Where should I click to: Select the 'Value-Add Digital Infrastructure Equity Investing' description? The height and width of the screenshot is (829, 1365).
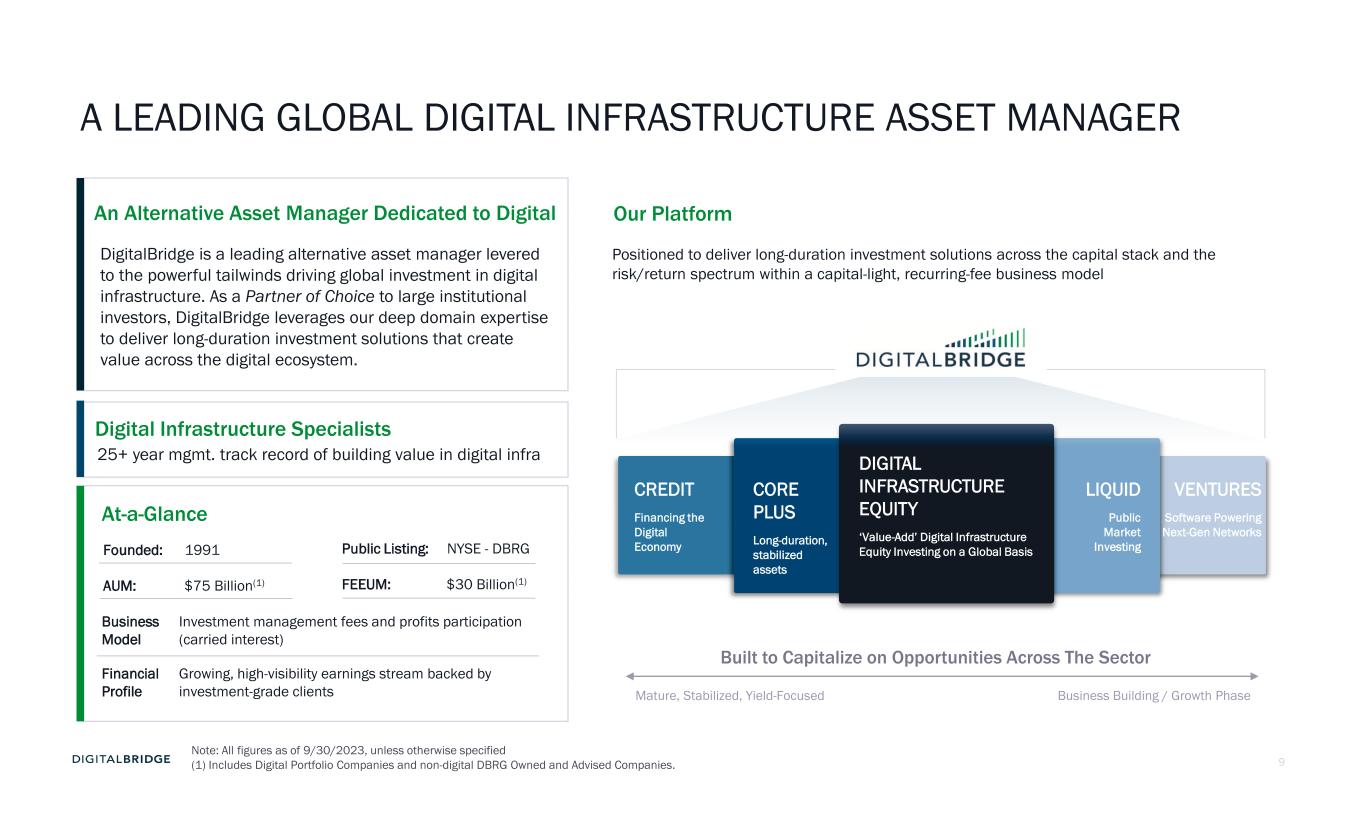point(946,545)
